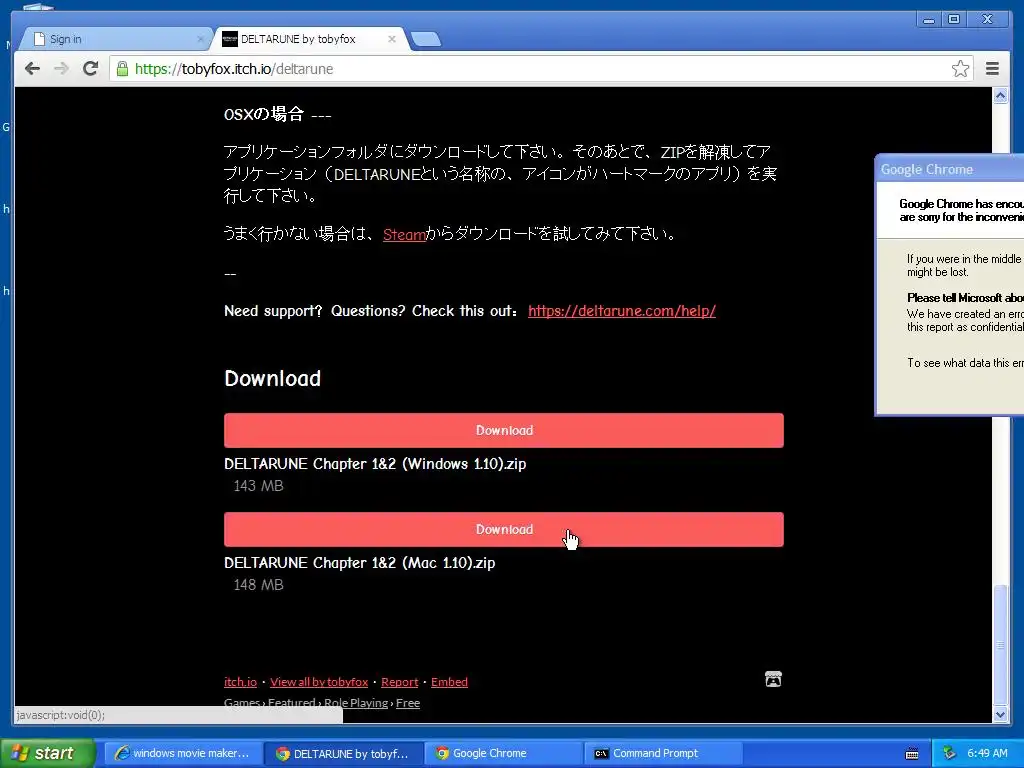Click the 6:49 AM clock
This screenshot has width=1024, height=768.
(987, 753)
